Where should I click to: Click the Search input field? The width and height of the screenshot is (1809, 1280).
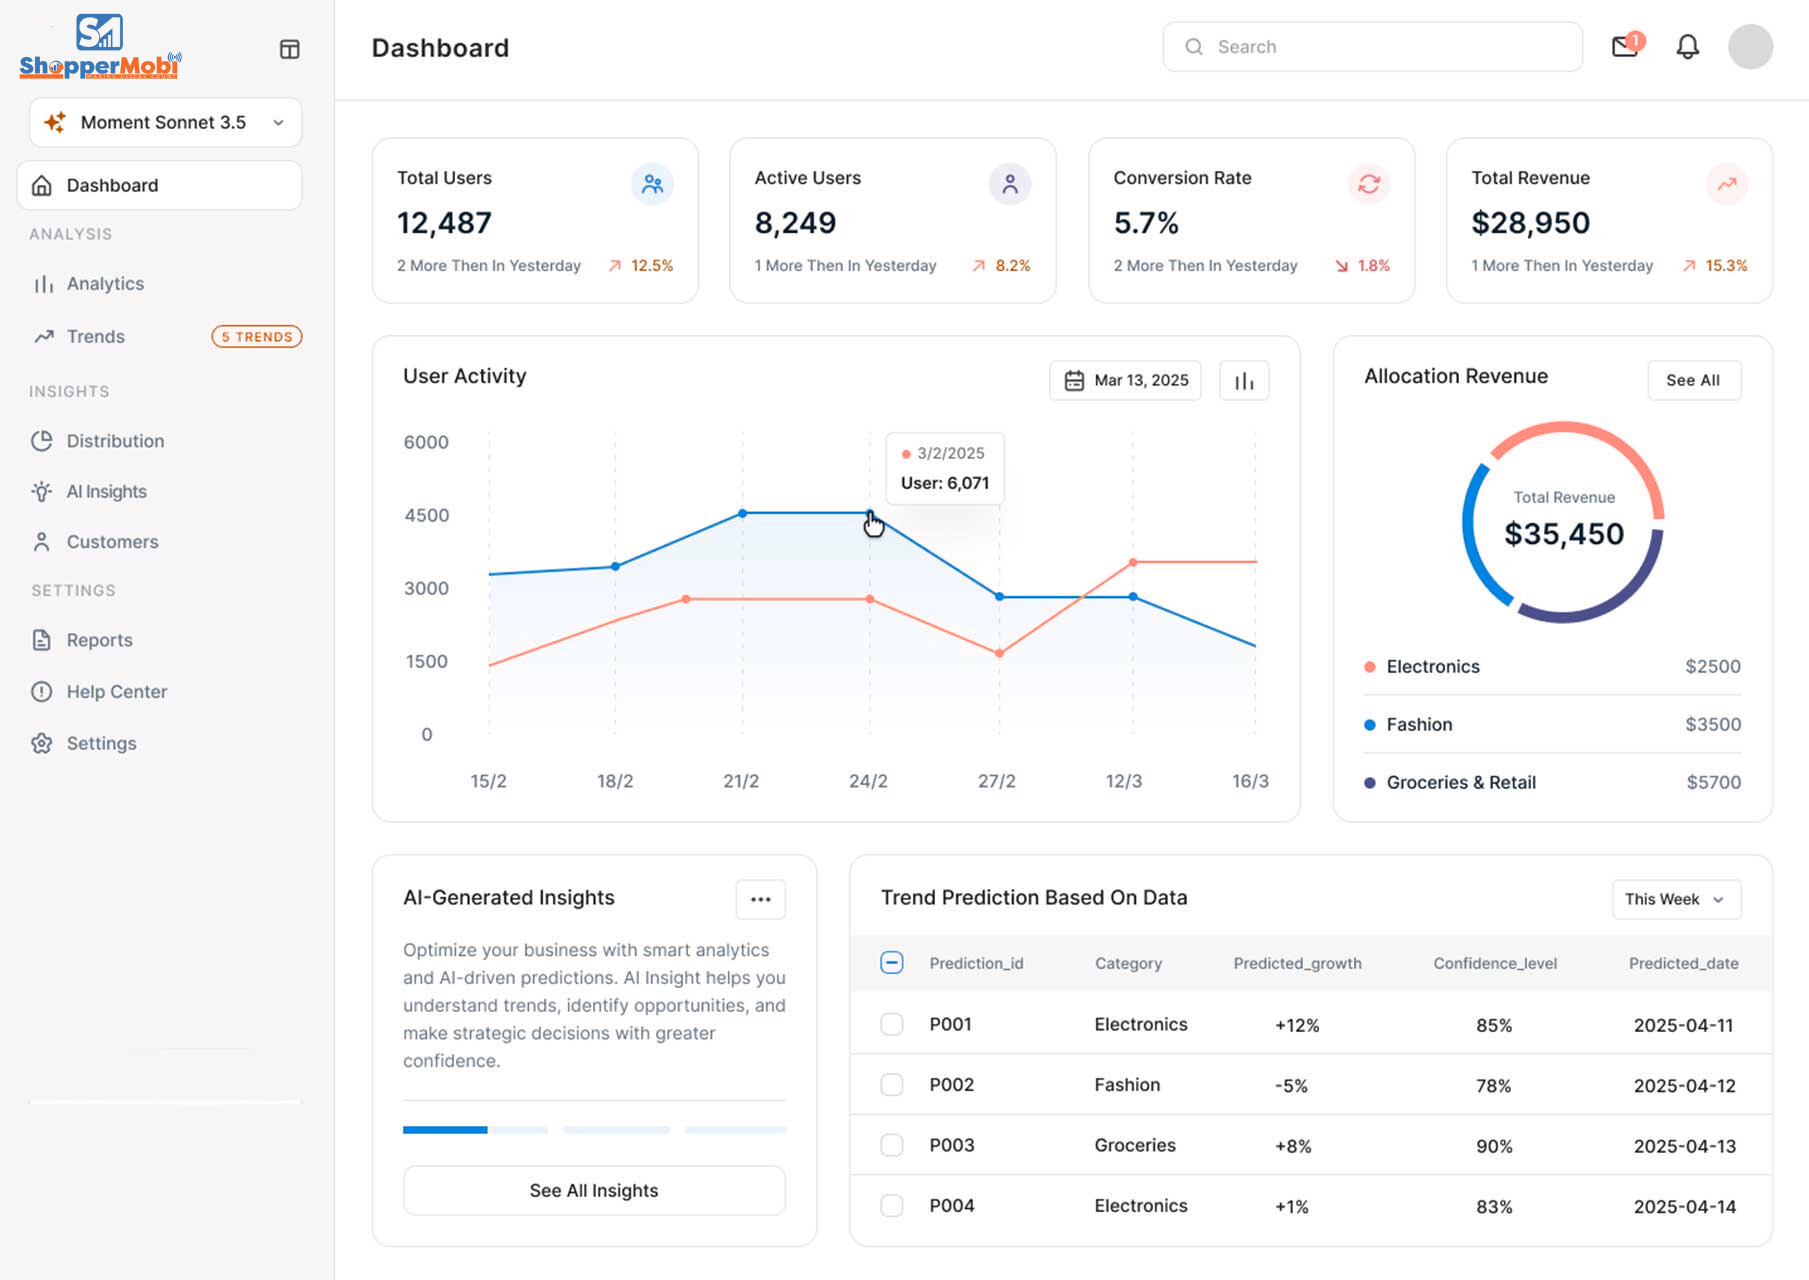[x=1372, y=47]
